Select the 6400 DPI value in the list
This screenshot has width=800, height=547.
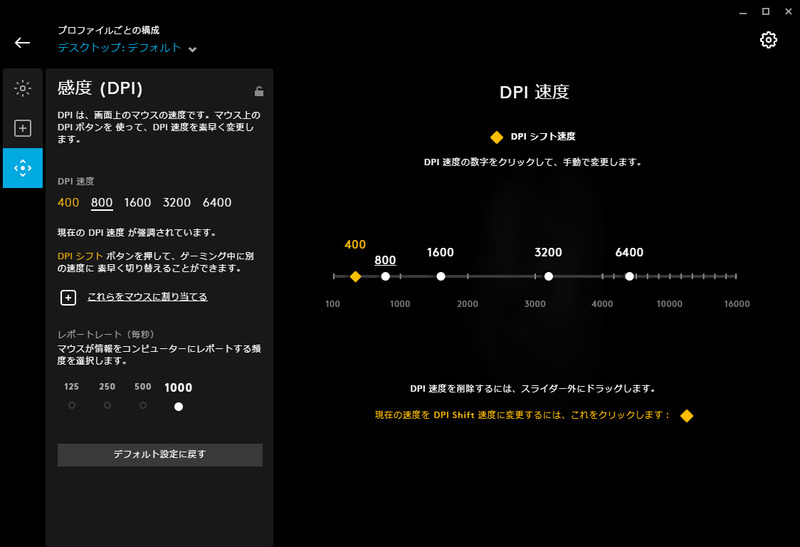coord(217,203)
